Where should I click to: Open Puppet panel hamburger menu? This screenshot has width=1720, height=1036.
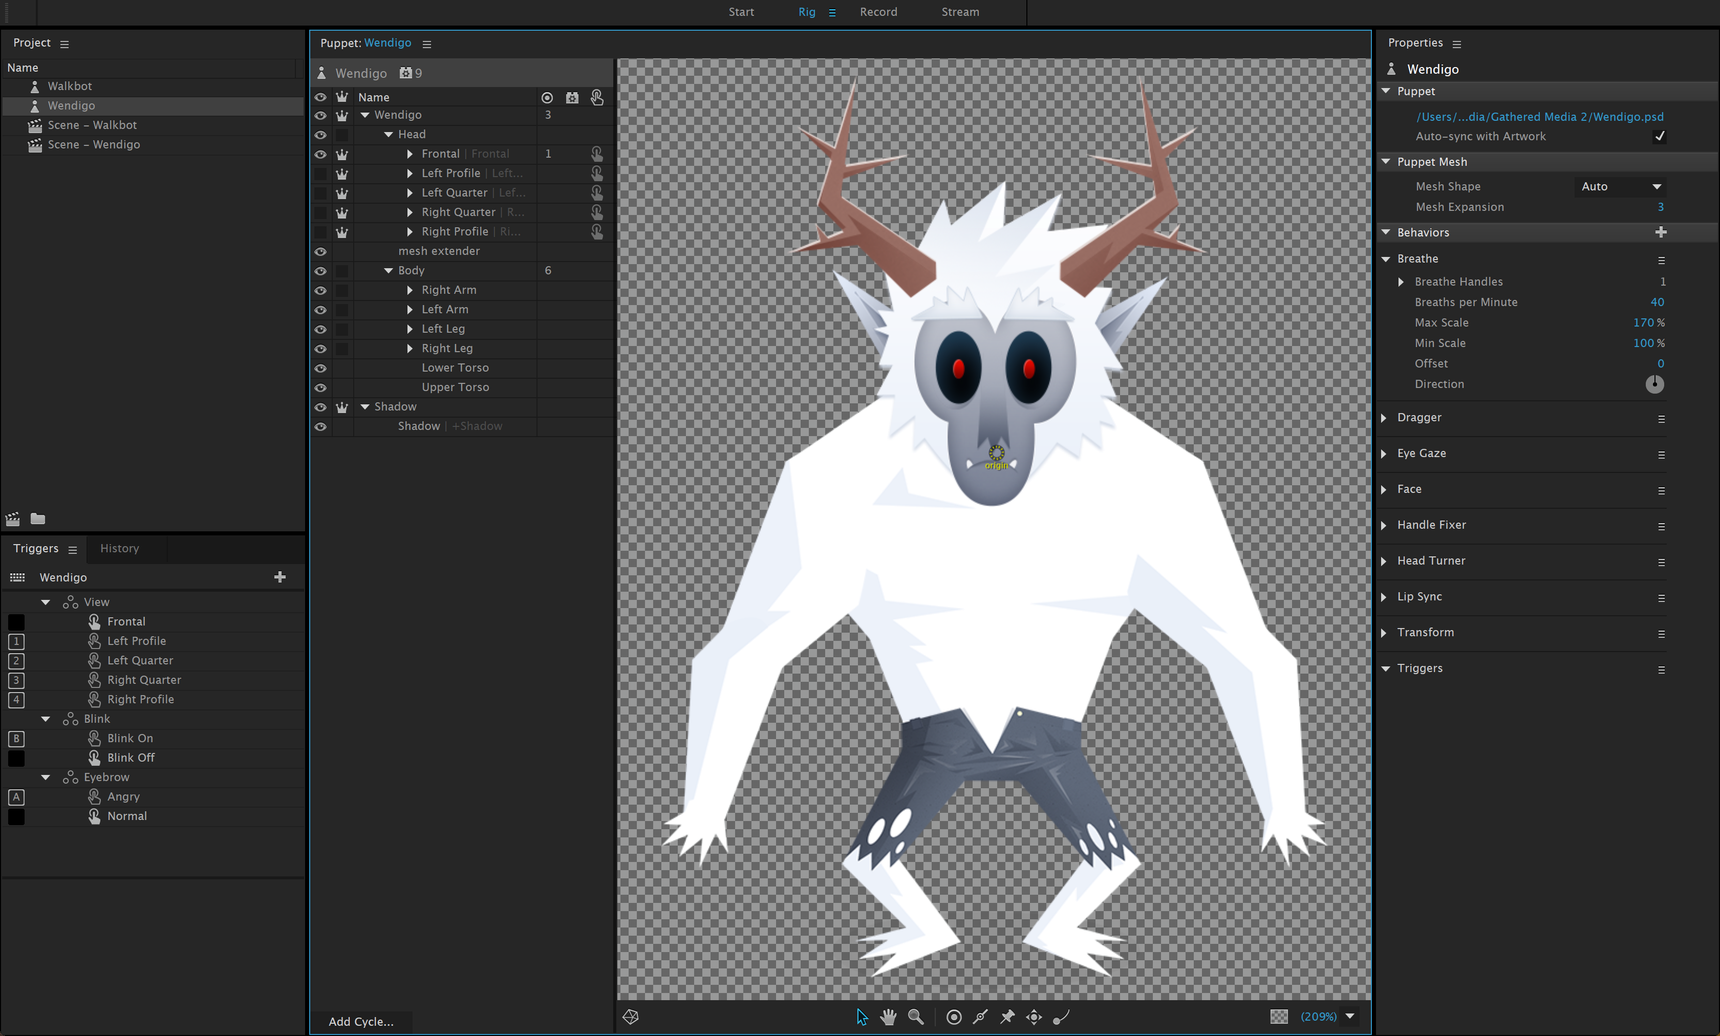427,44
